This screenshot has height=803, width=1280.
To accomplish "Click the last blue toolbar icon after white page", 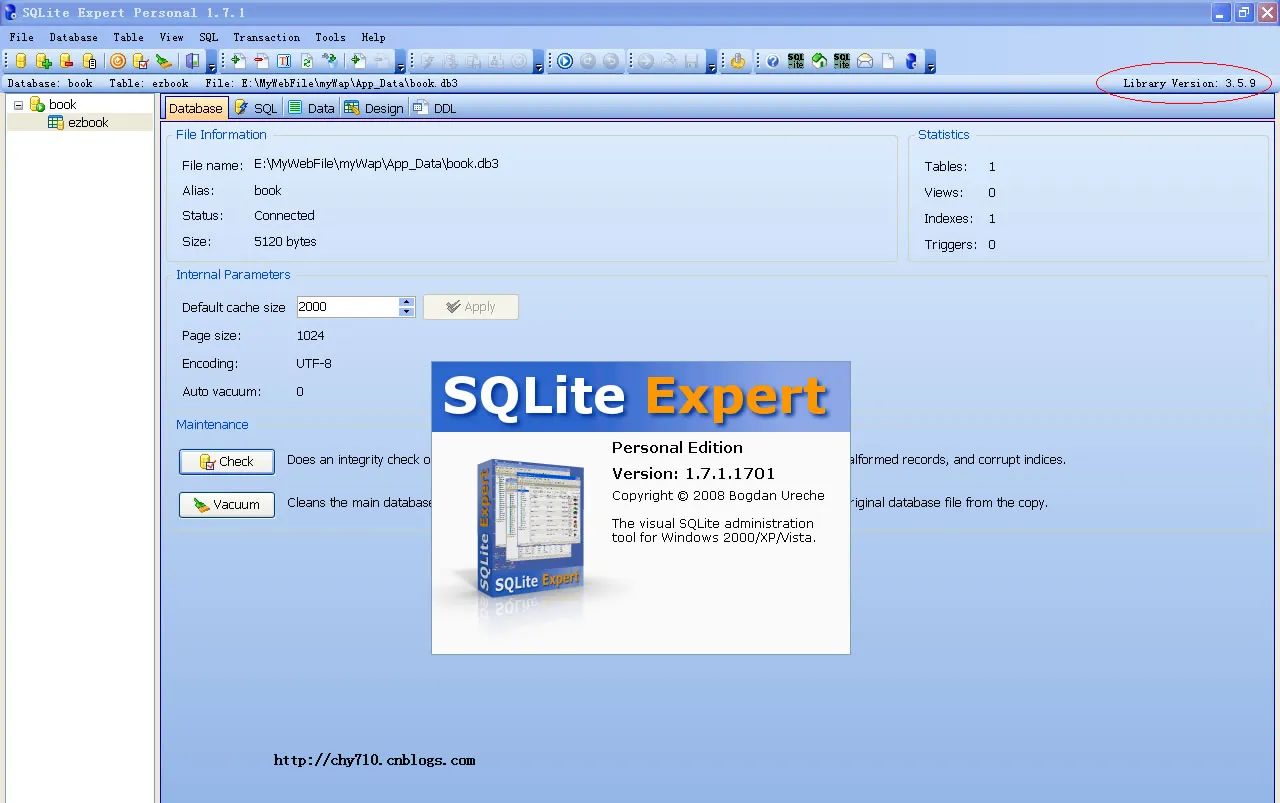I will (911, 61).
